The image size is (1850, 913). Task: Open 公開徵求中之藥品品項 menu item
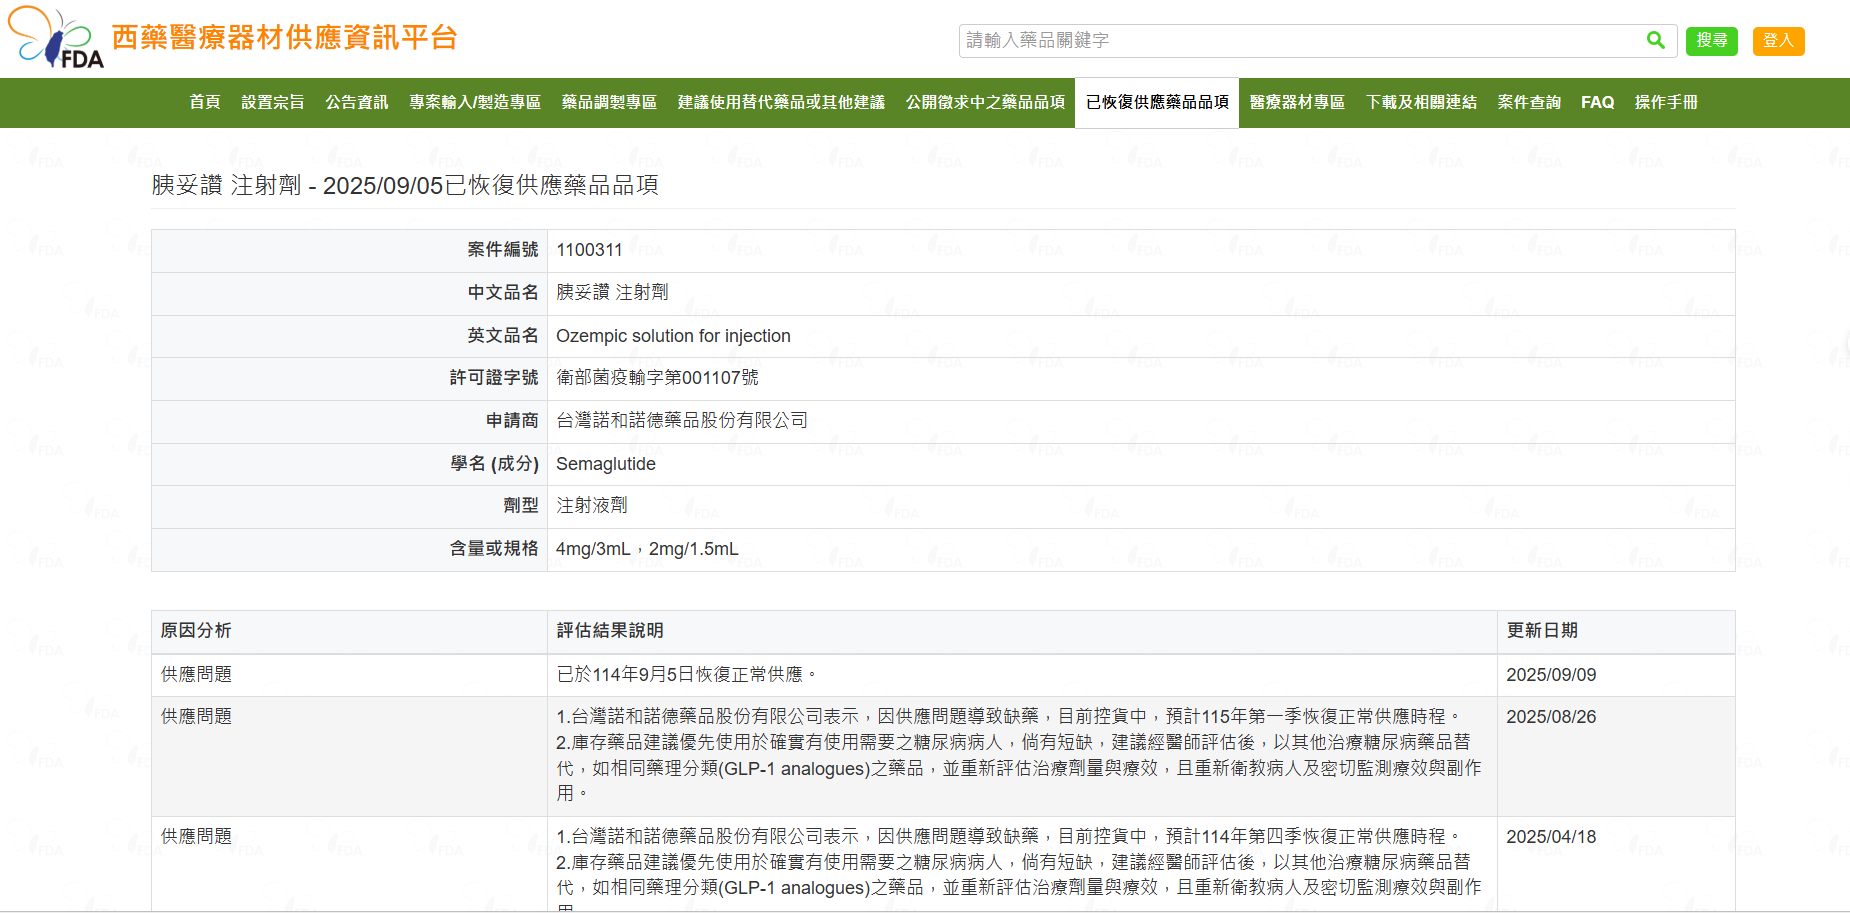[x=985, y=102]
